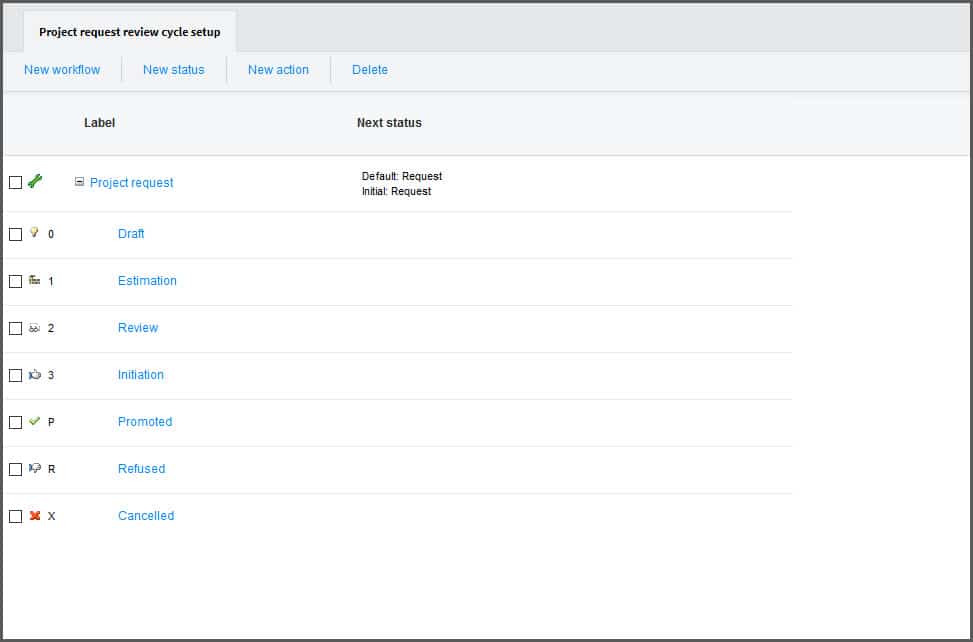Check the Project request workflow checkbox
This screenshot has height=642, width=973.
15,183
